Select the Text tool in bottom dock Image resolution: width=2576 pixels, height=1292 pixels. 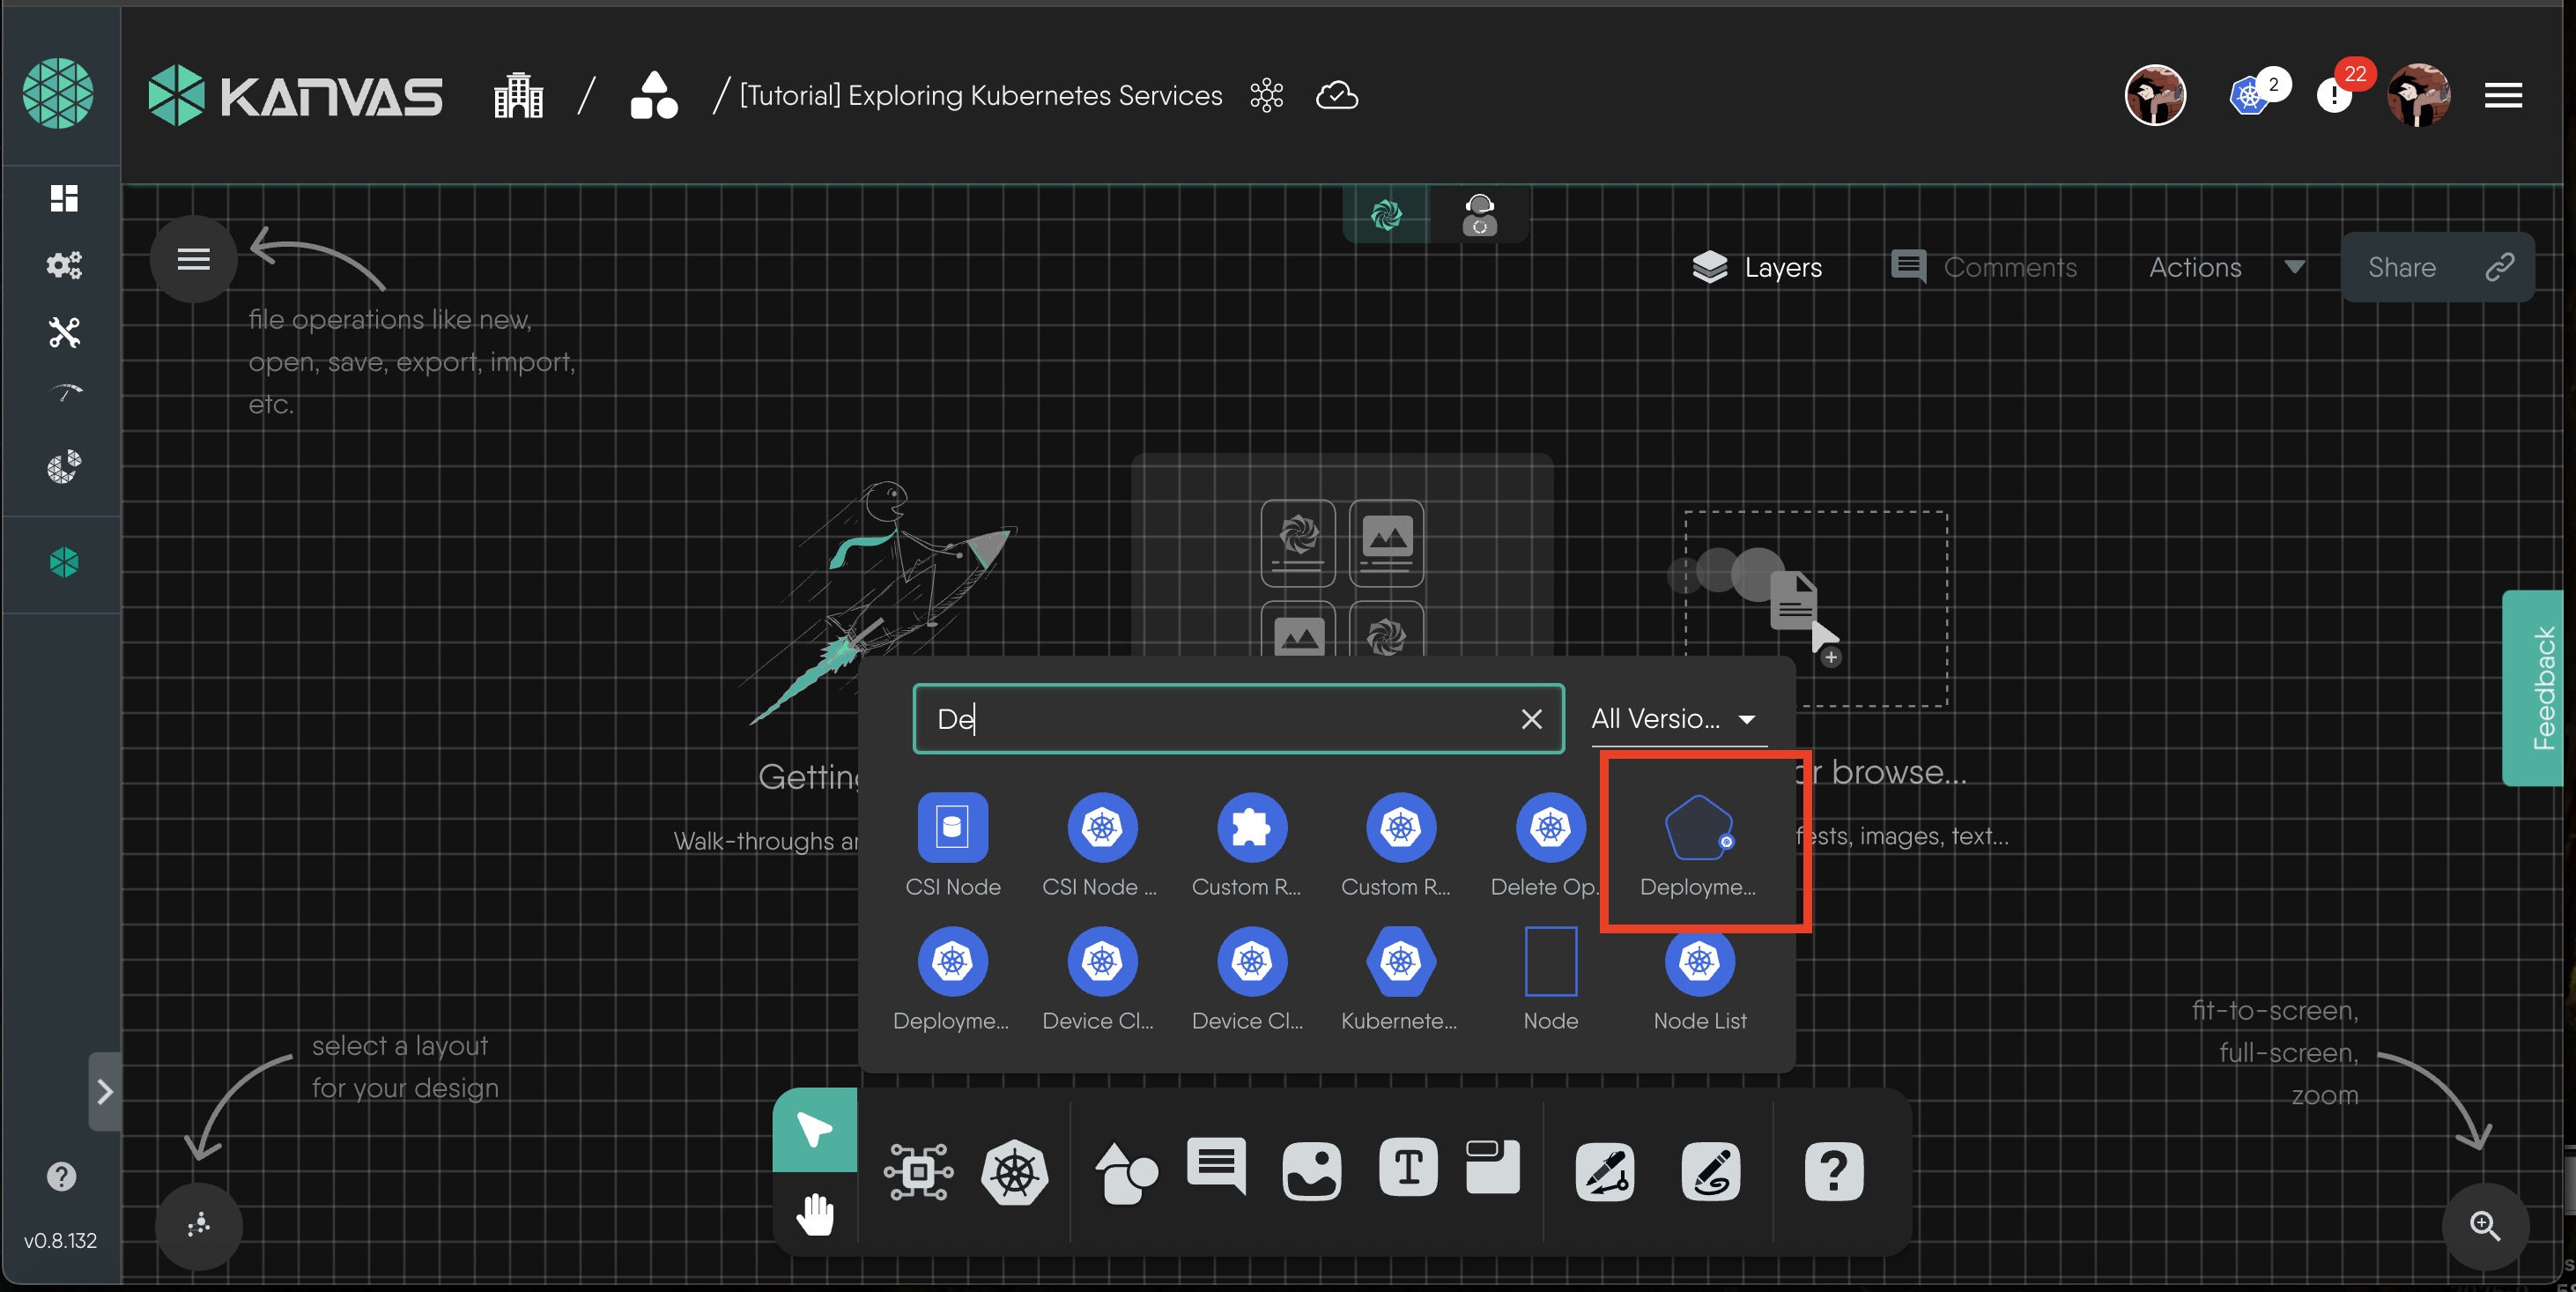coord(1407,1169)
